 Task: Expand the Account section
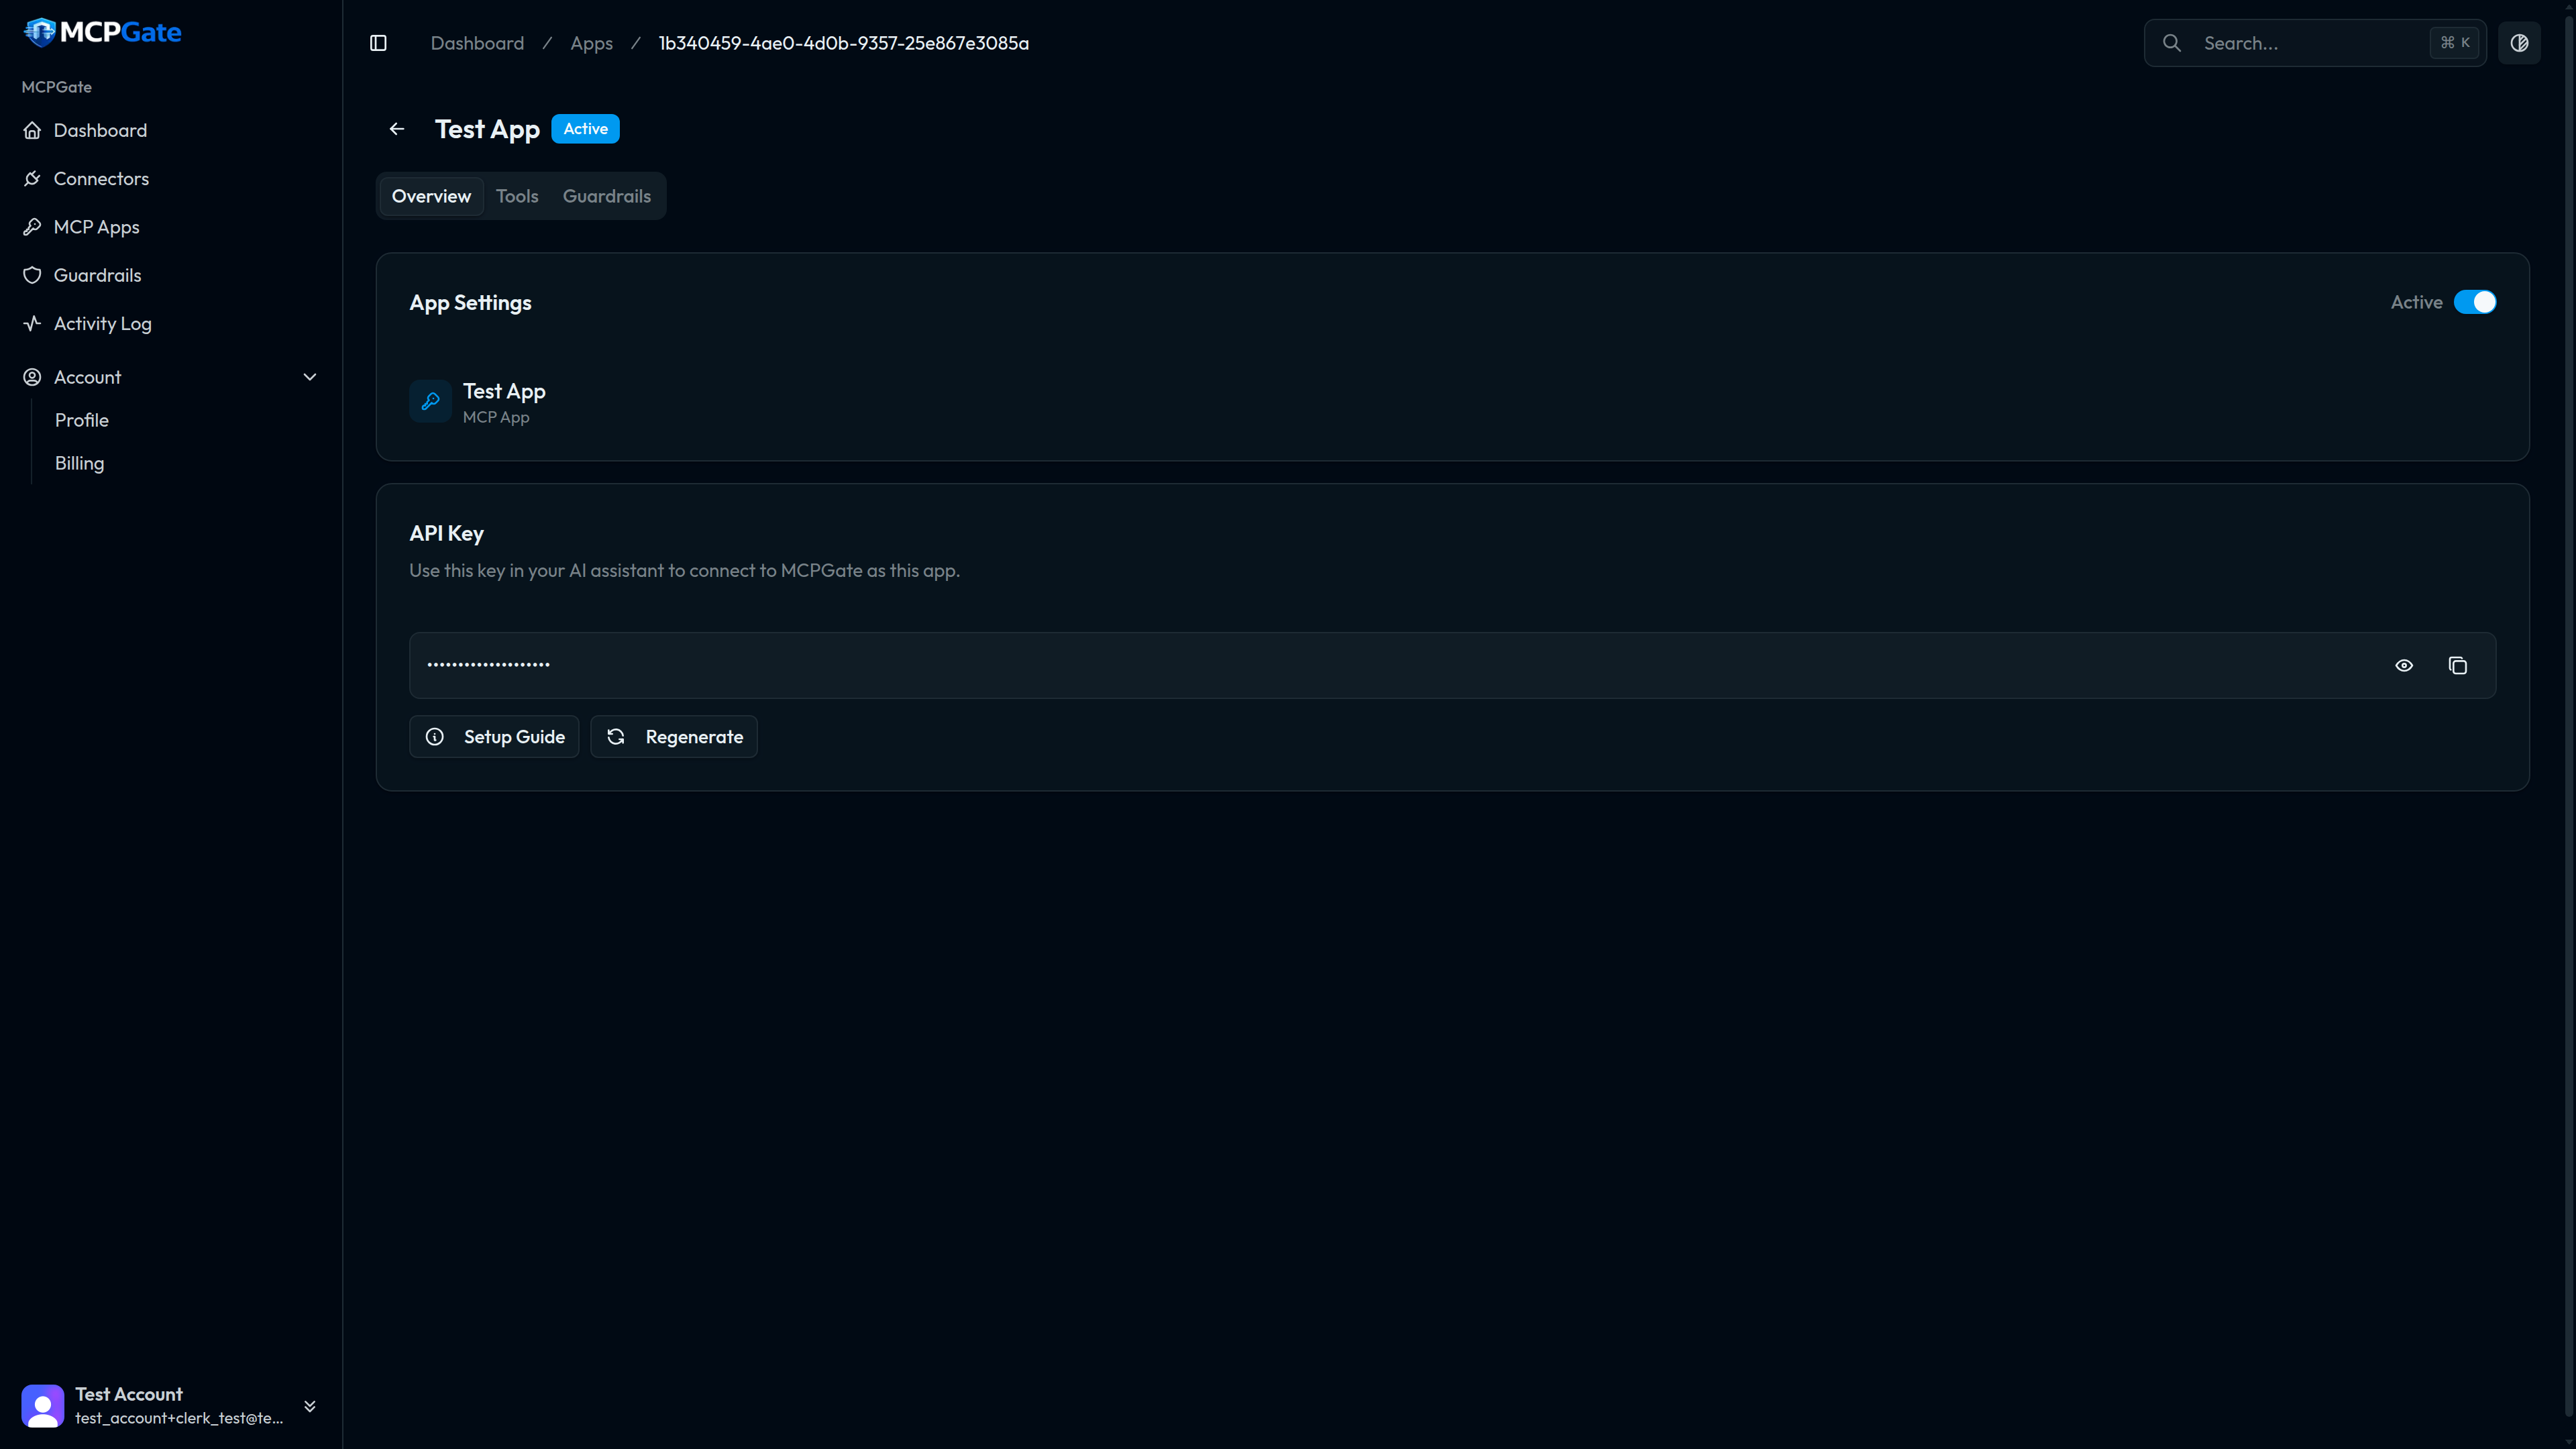pyautogui.click(x=310, y=377)
